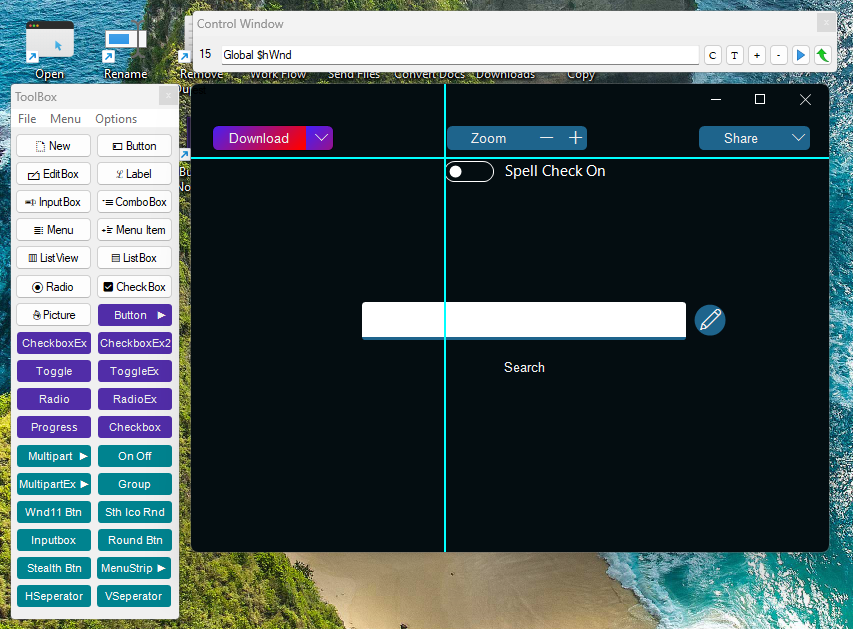Click the RadioEx tool

[x=135, y=399]
